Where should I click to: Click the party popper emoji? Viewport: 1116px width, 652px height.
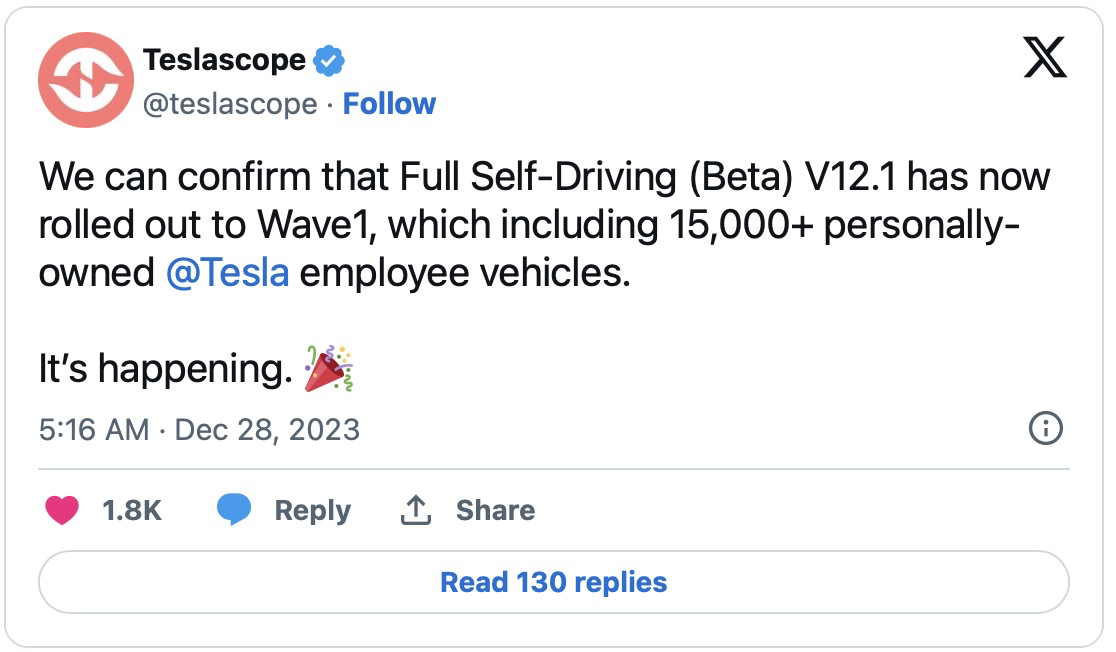point(330,368)
